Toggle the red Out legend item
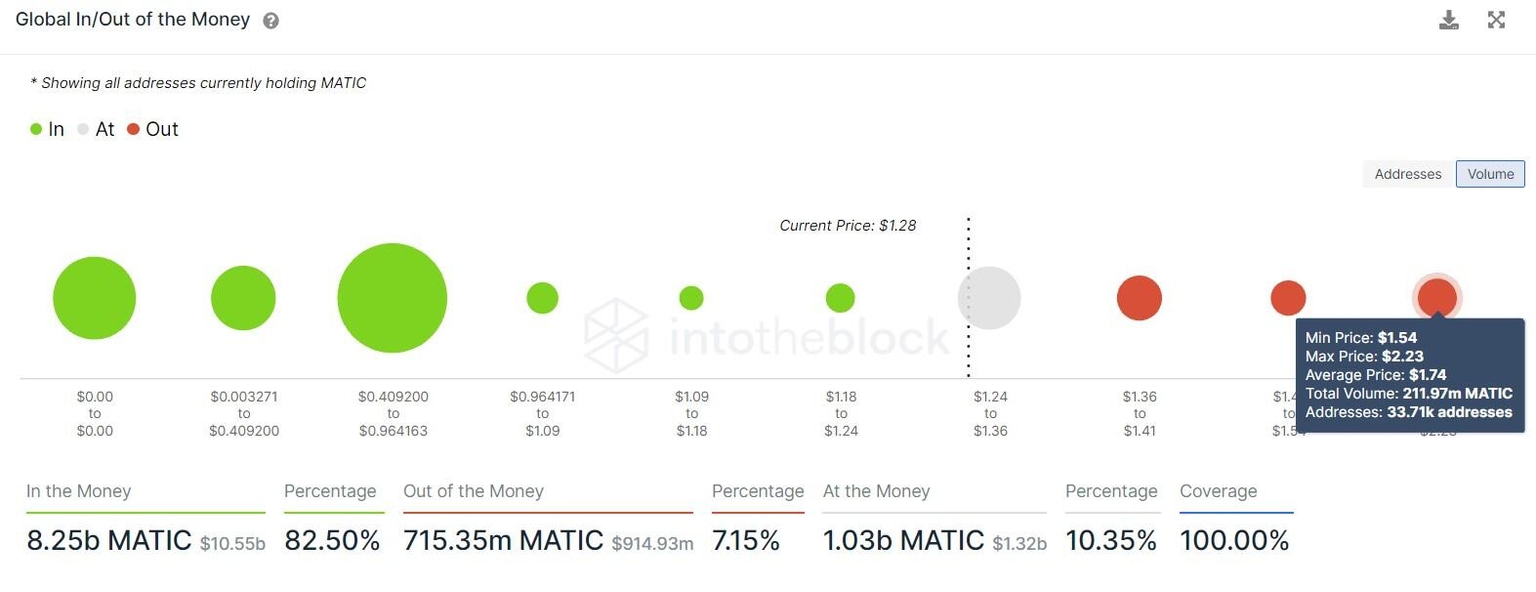 coord(153,128)
